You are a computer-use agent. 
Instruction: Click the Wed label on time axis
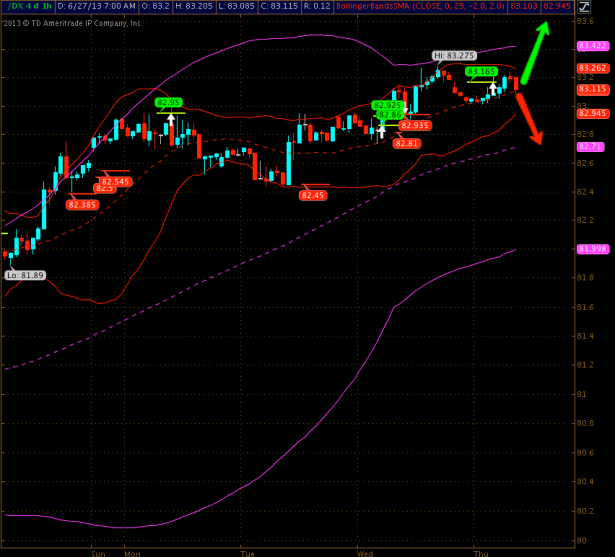[363, 551]
